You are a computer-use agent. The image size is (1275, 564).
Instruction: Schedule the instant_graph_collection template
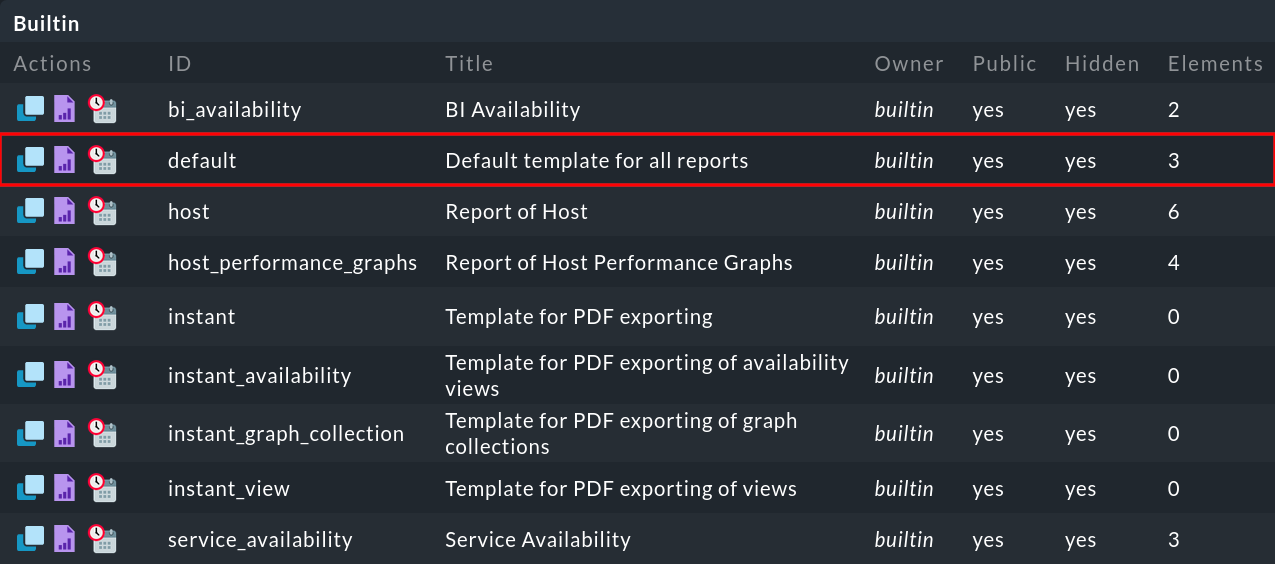click(102, 433)
